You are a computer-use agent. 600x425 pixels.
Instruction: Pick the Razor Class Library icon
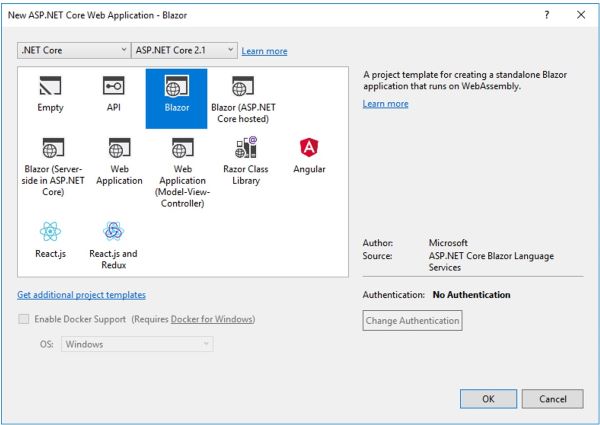pos(246,147)
